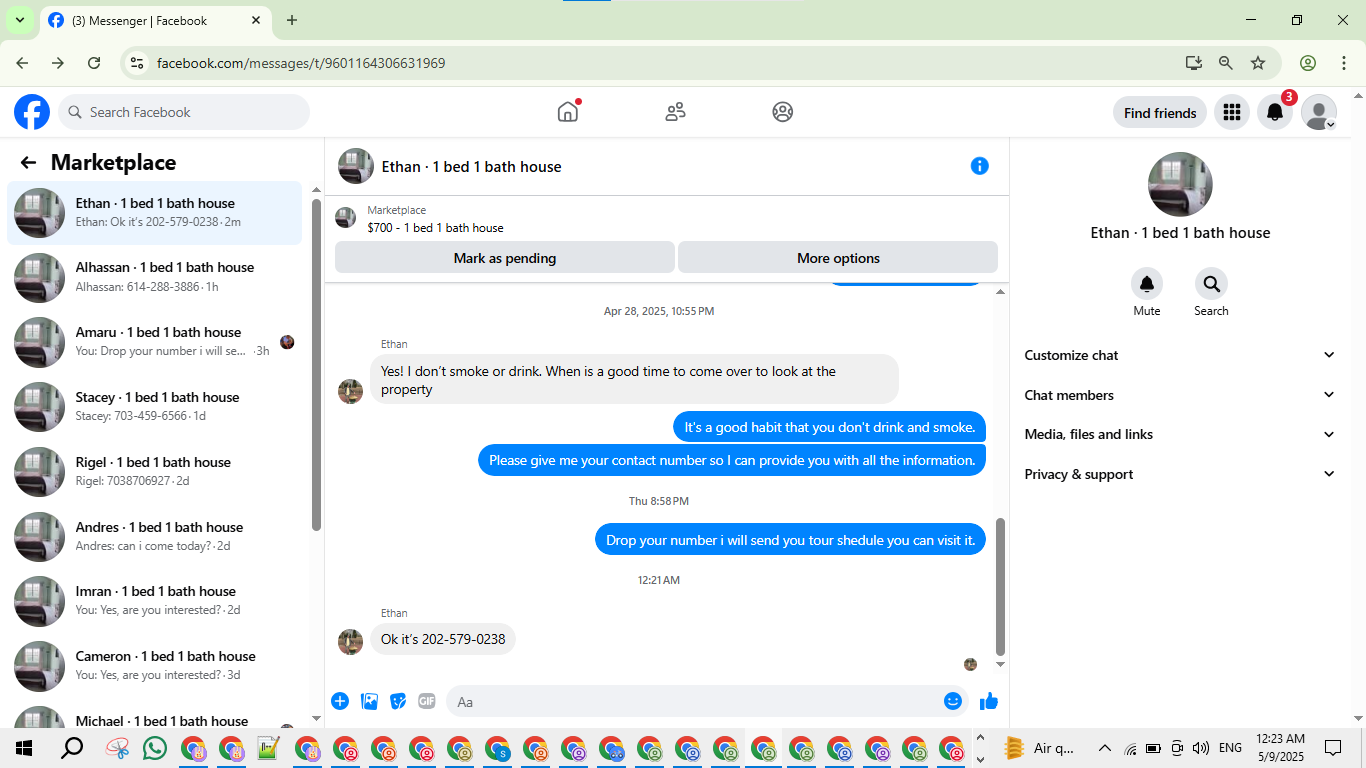The height and width of the screenshot is (768, 1366).
Task: Click the chat message scrollbar thumb
Action: pos(1000,586)
